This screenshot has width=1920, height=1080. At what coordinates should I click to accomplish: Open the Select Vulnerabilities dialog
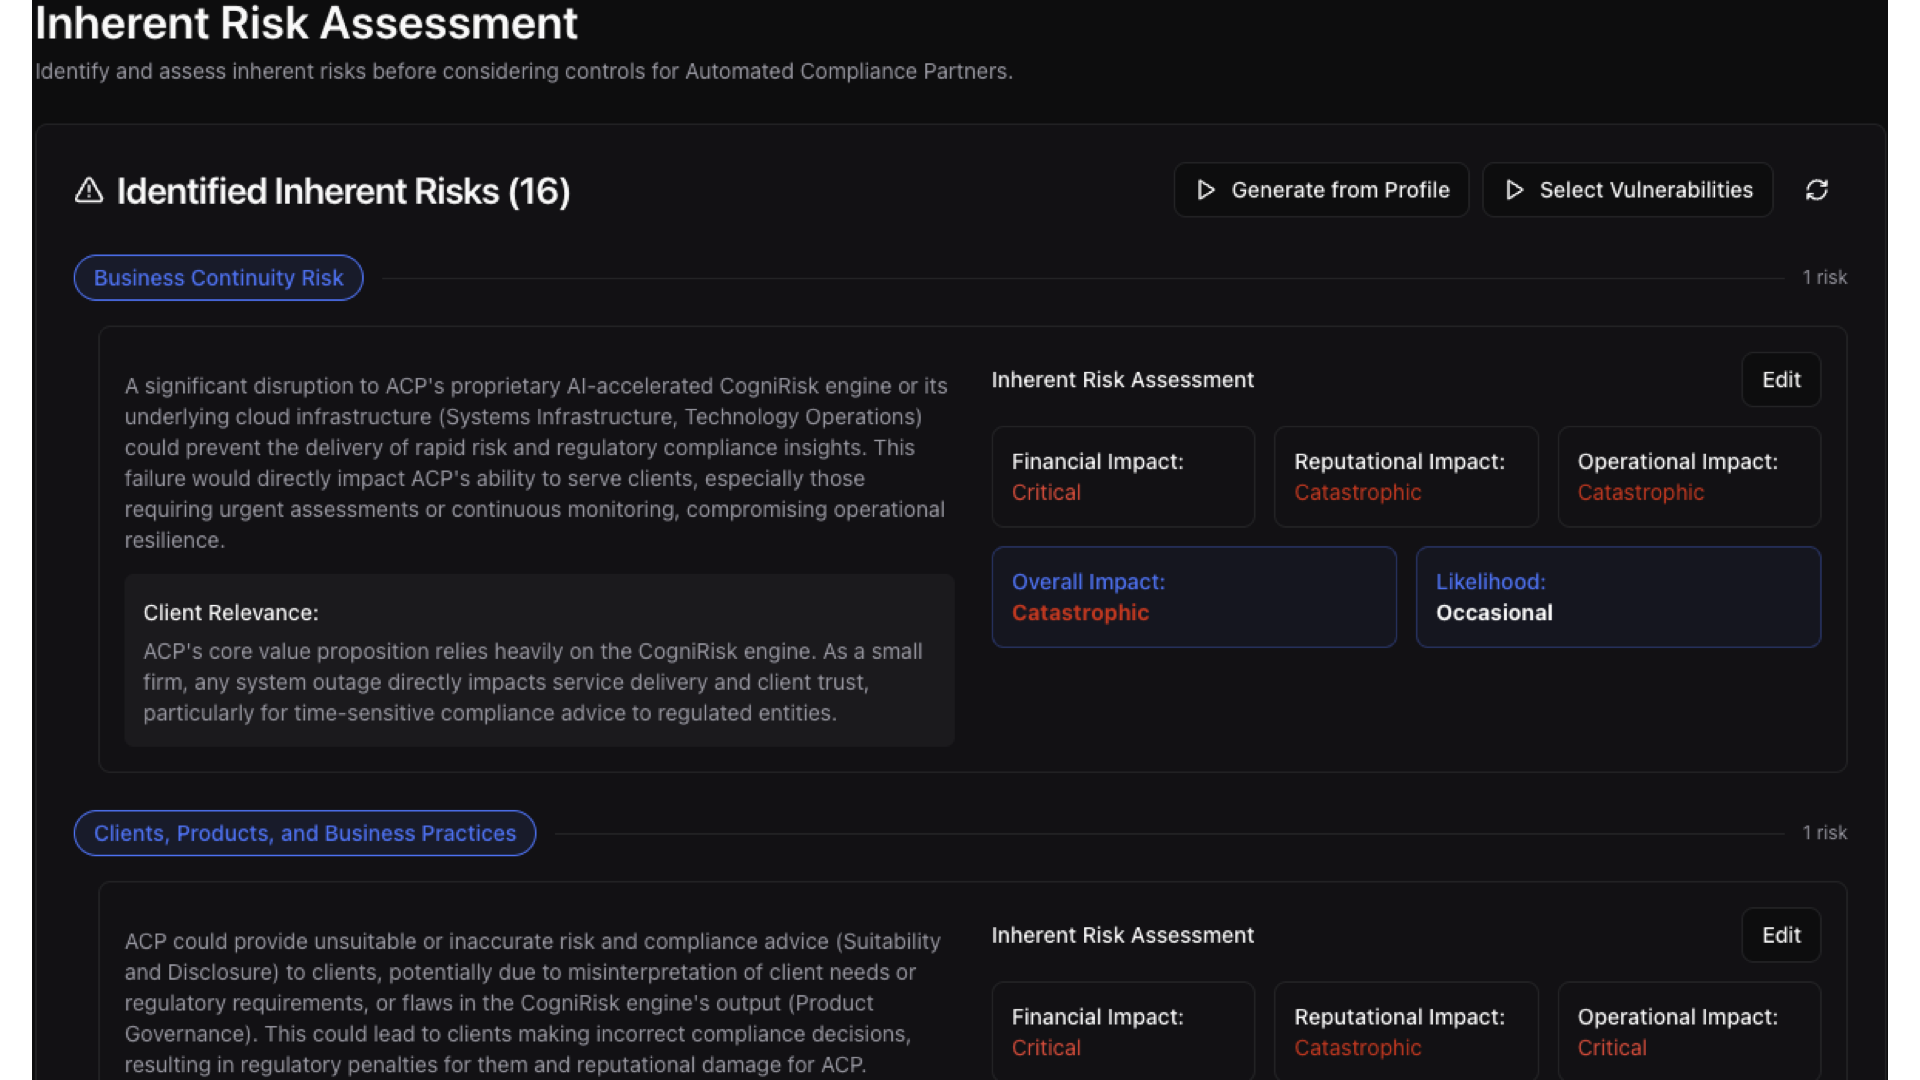tap(1627, 190)
